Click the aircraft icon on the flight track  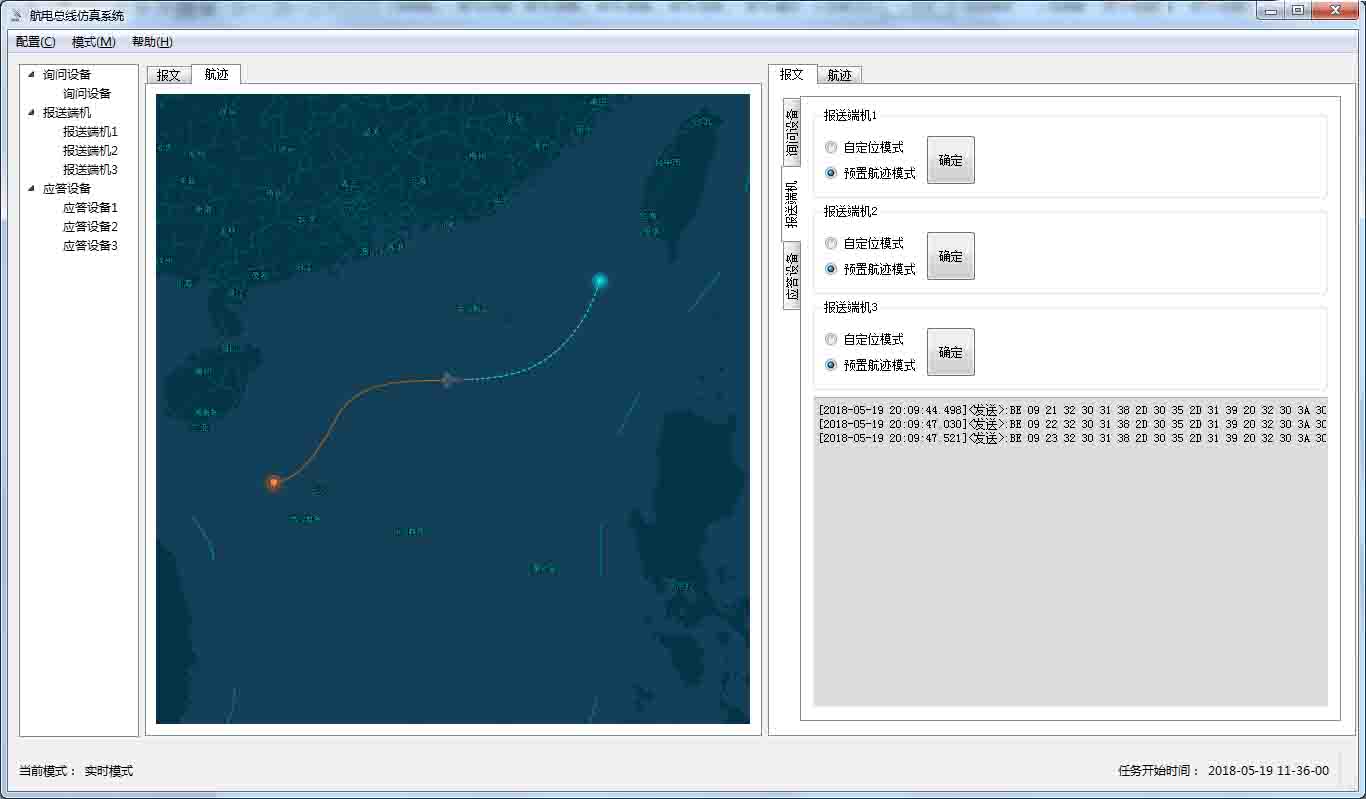coord(449,379)
